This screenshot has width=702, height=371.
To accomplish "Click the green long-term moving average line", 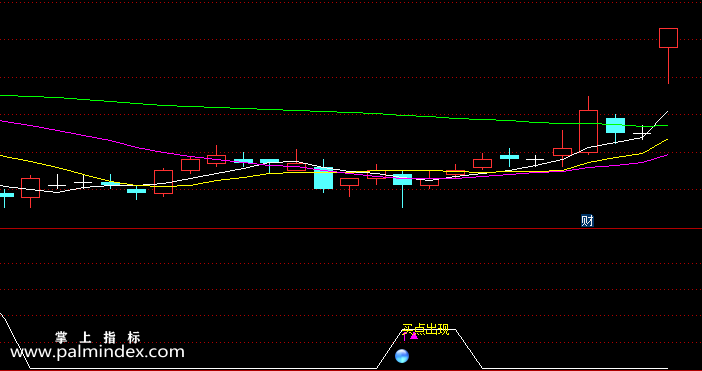I will 269,109.
